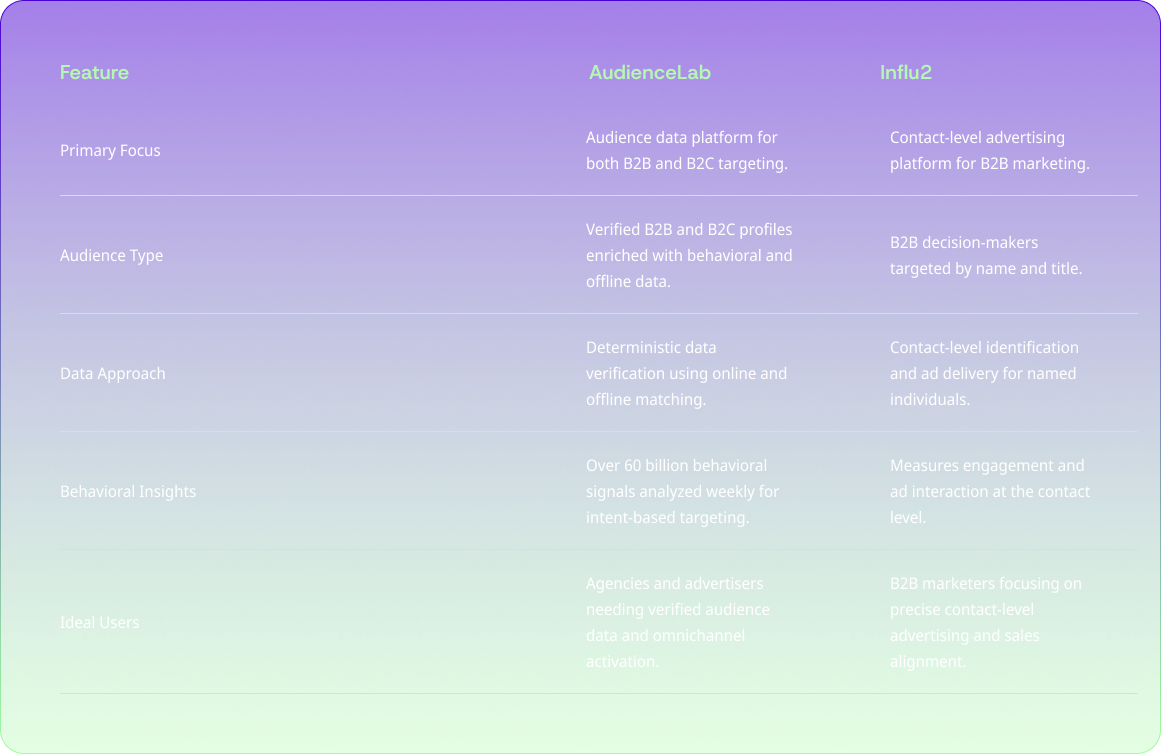Click the contact-level identification cell
This screenshot has height=754, width=1161.
click(984, 373)
